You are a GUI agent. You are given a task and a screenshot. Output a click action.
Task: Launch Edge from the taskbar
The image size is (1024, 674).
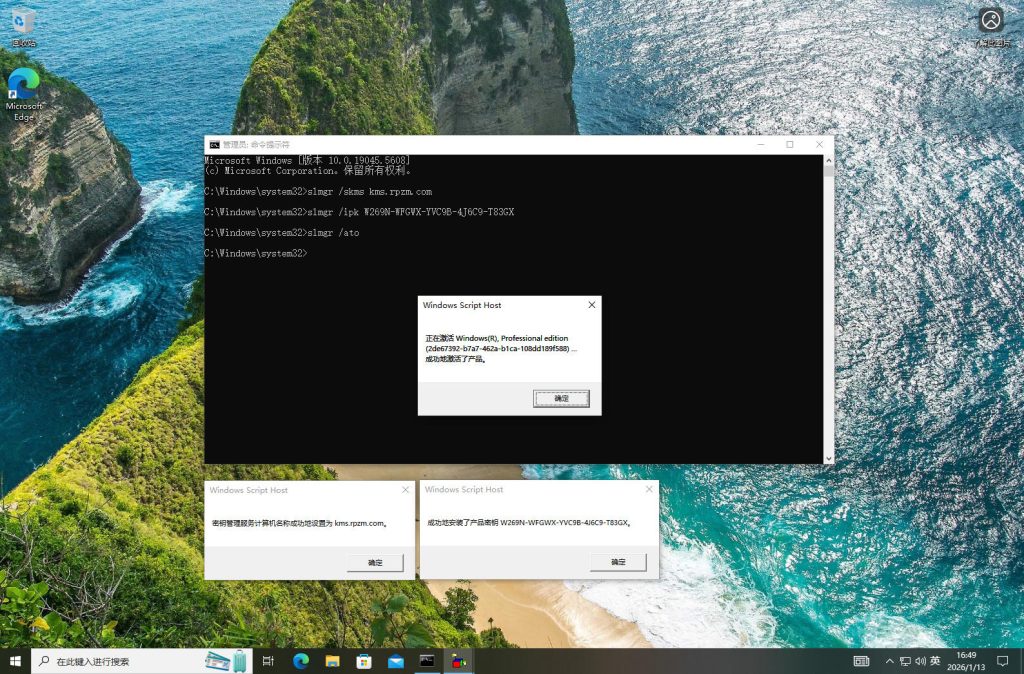(300, 661)
